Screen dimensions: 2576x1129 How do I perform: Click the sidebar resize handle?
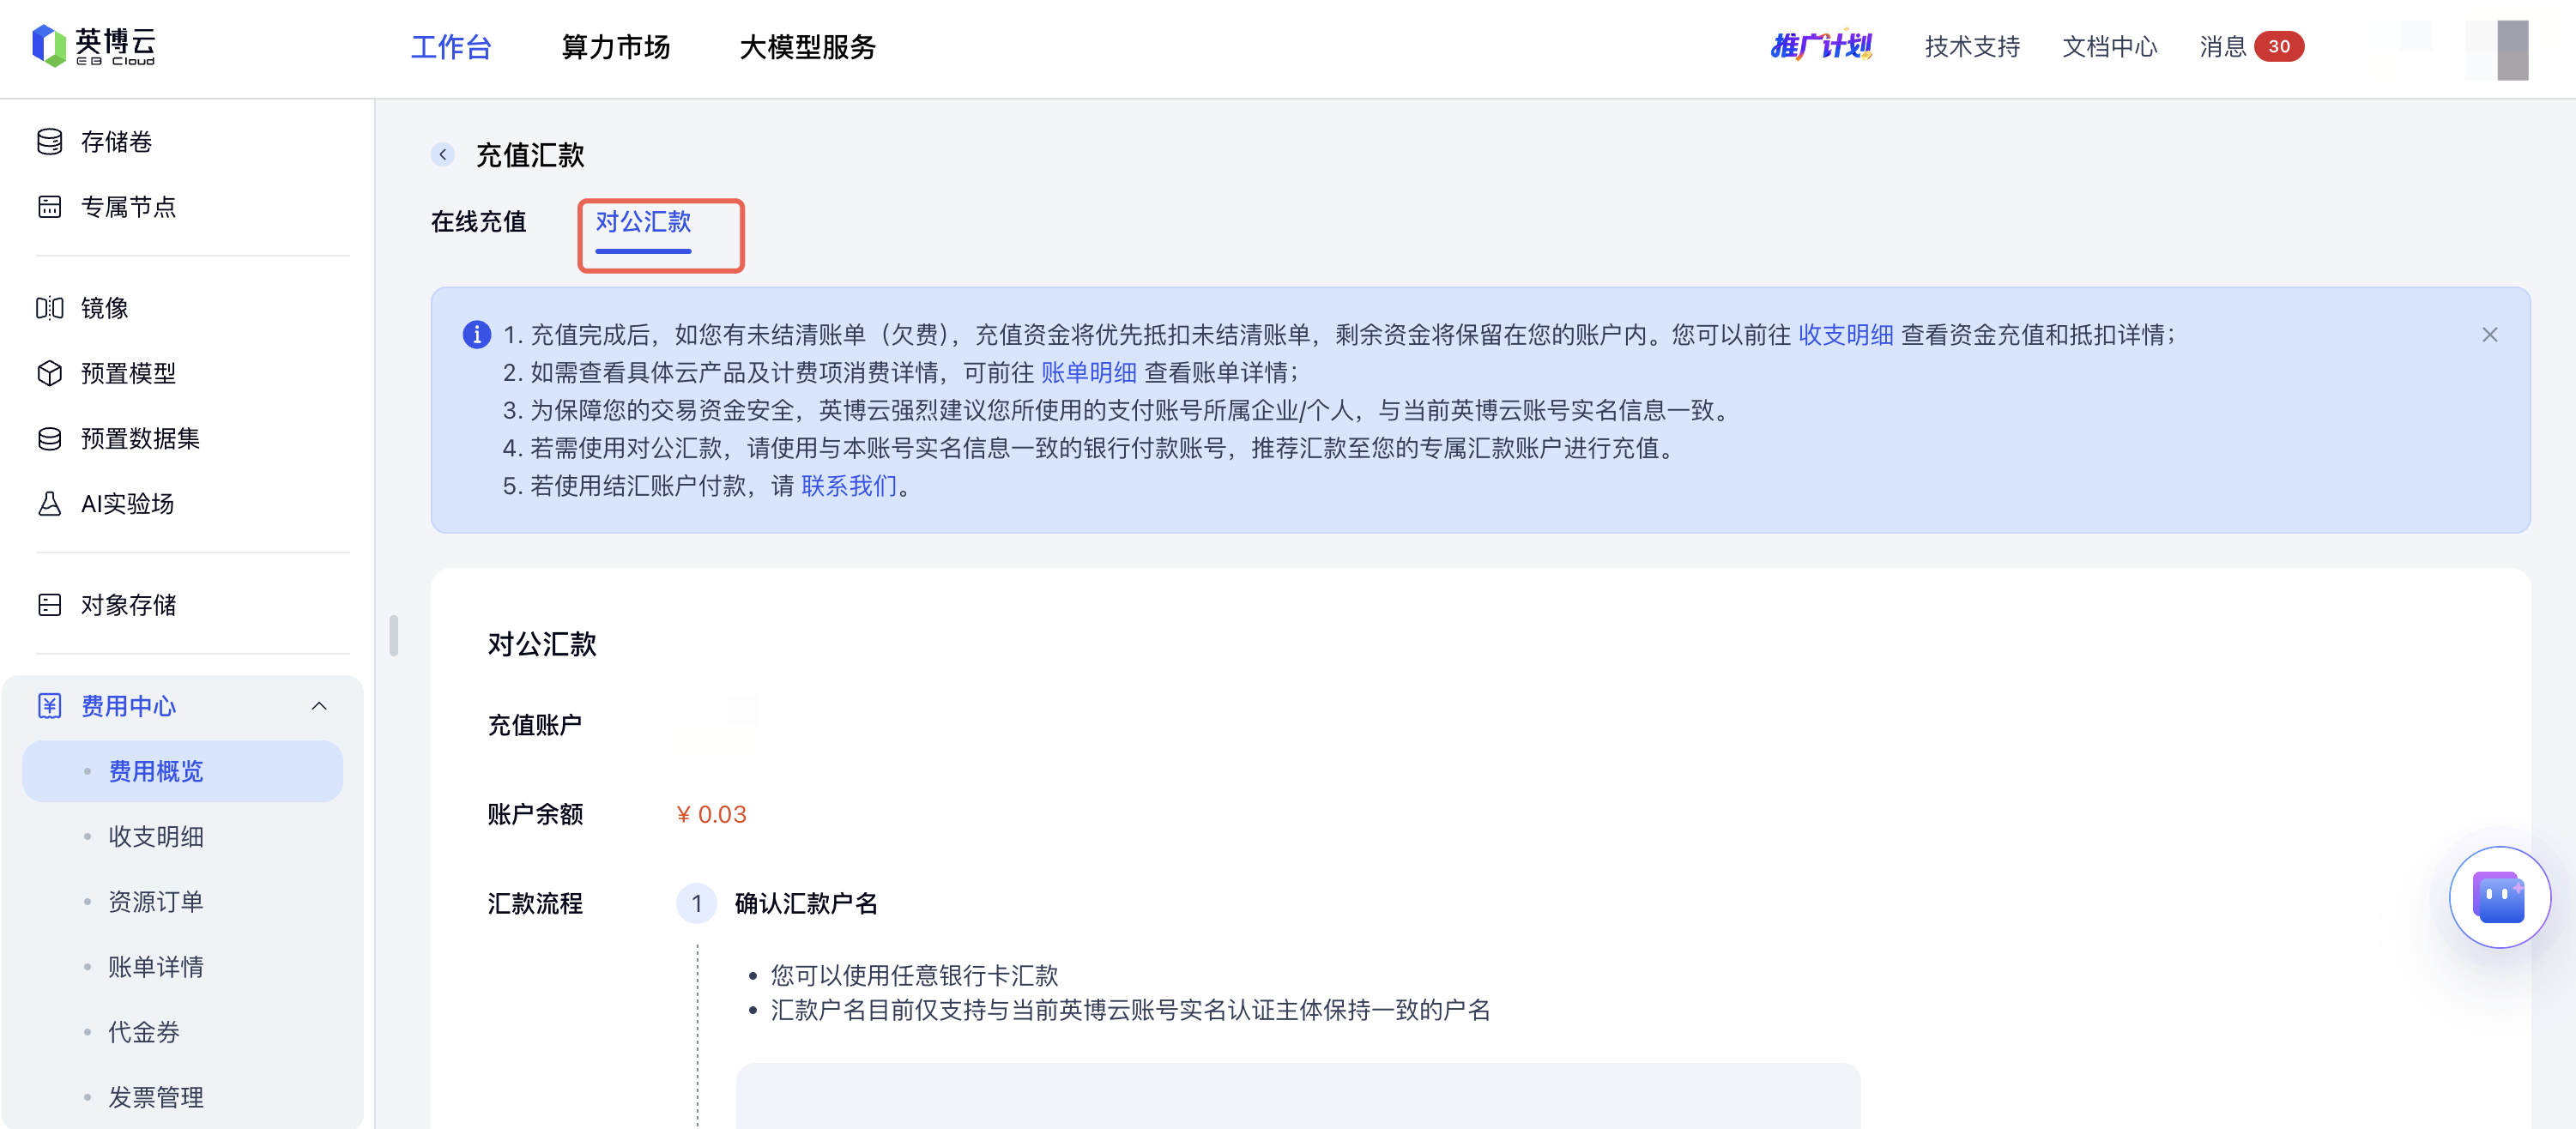pyautogui.click(x=394, y=635)
